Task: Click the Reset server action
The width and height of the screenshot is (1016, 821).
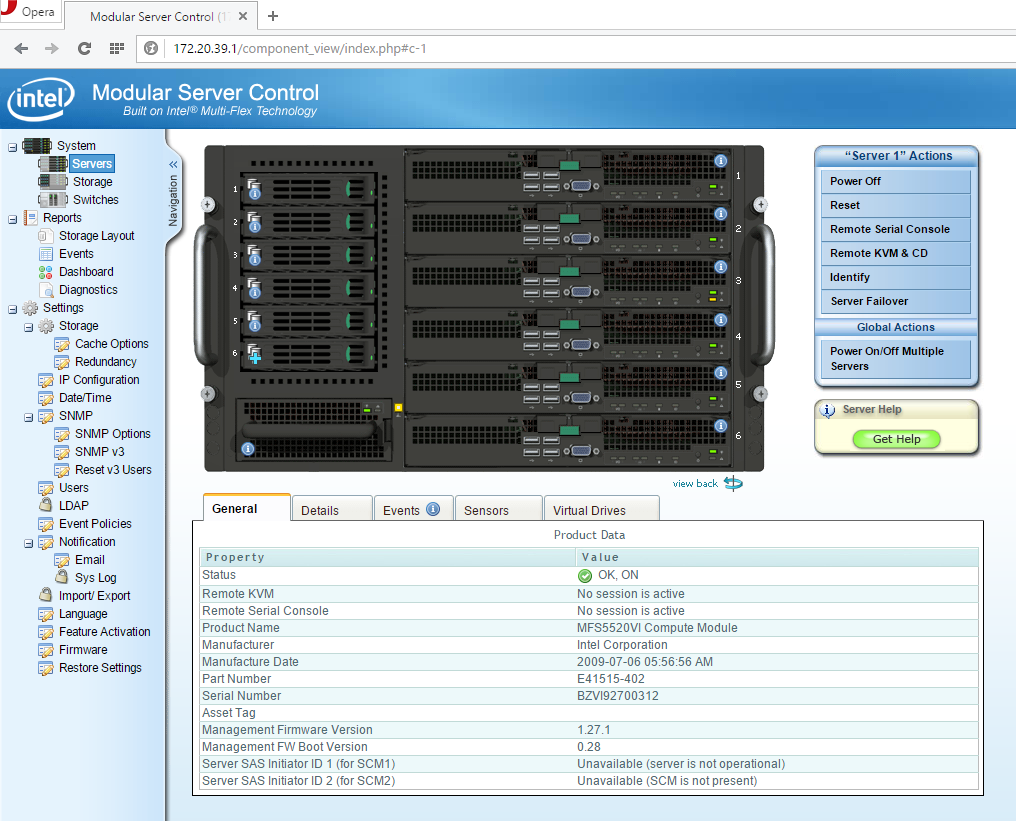Action: click(895, 205)
